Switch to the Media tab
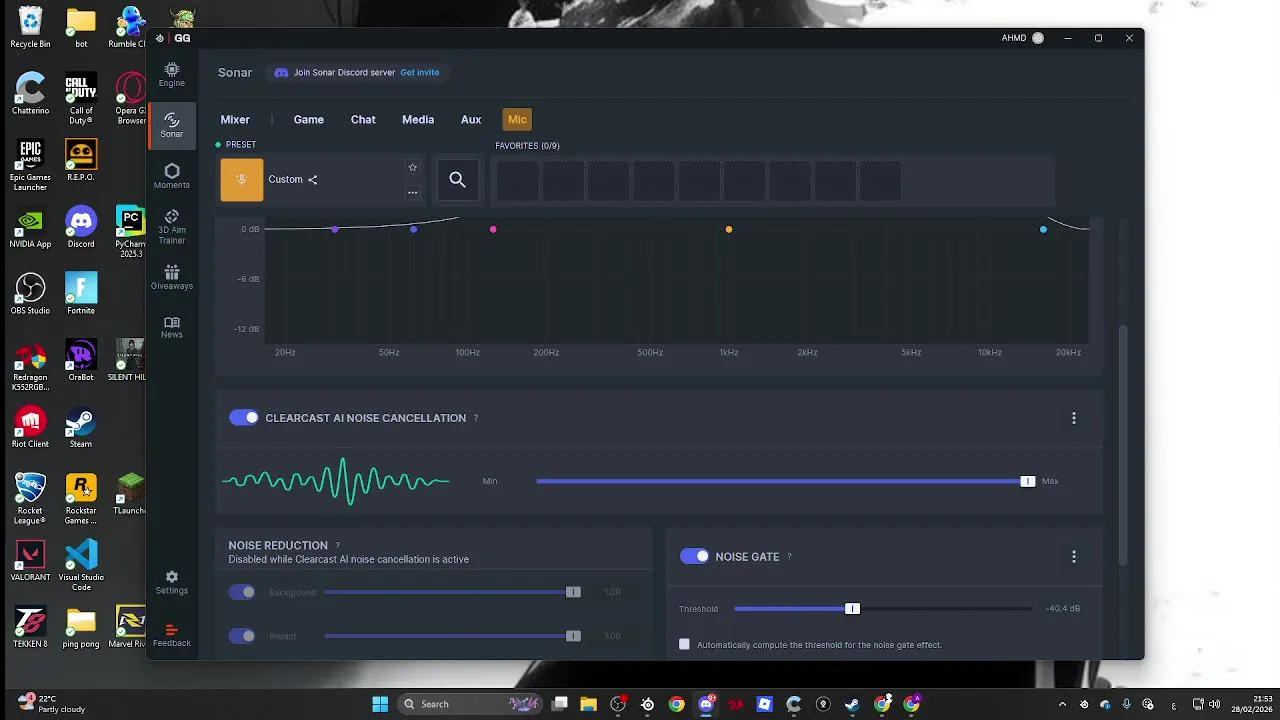The height and width of the screenshot is (720, 1280). tap(418, 119)
